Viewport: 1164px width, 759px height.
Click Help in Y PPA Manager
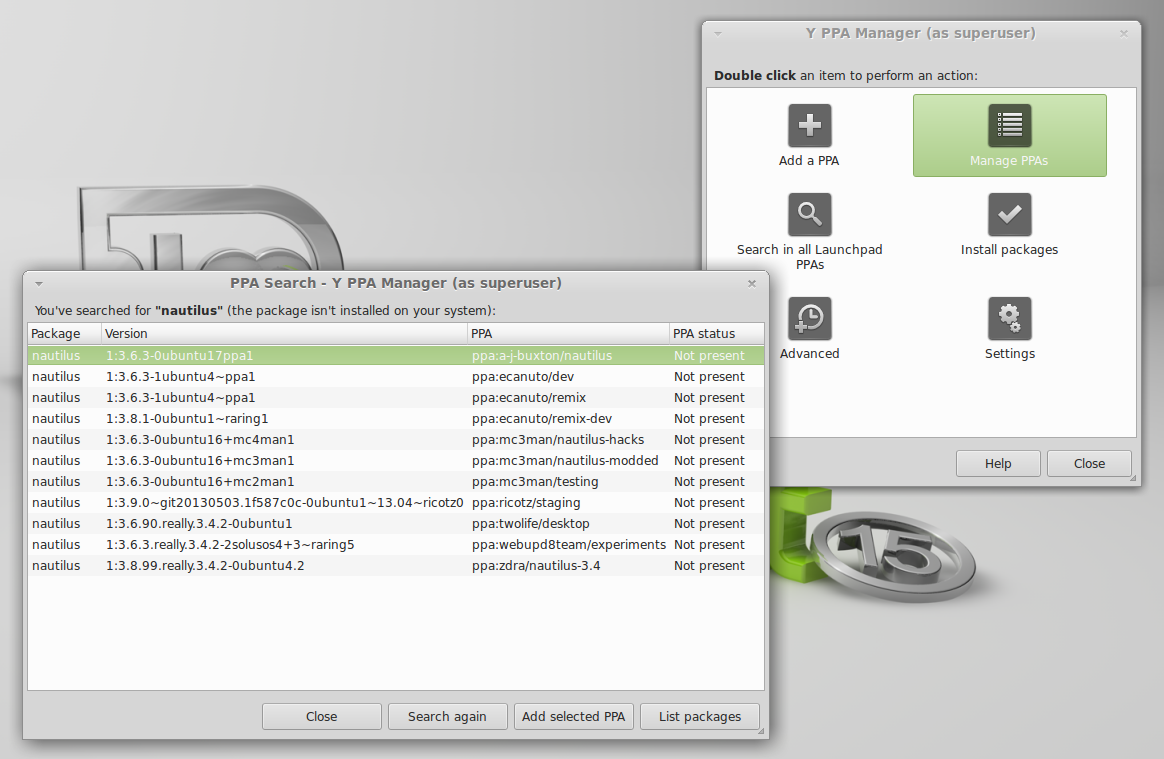[x=998, y=463]
